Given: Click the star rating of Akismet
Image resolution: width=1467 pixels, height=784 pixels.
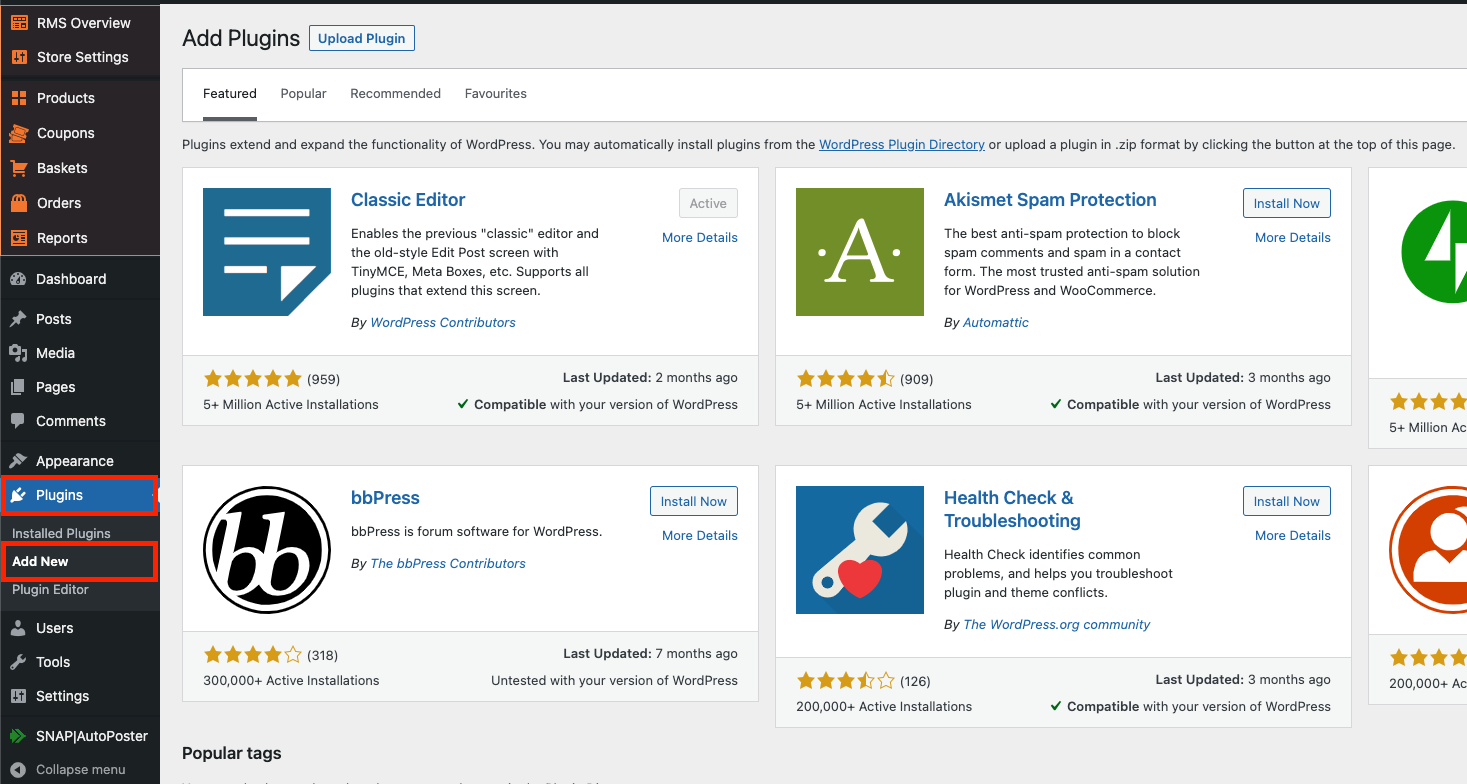Looking at the screenshot, I should 845,379.
